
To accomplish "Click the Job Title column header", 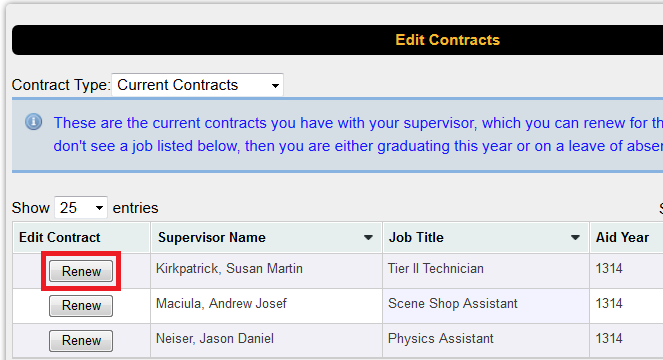I will [486, 237].
